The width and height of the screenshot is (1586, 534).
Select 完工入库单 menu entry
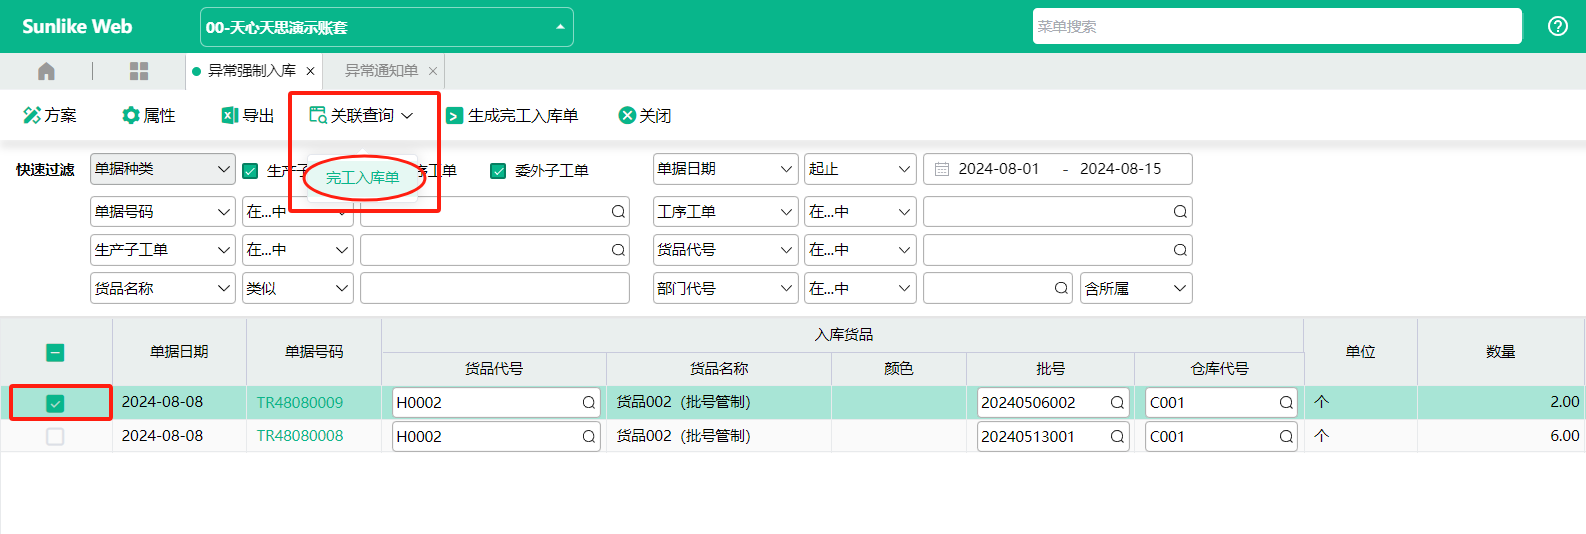[362, 178]
